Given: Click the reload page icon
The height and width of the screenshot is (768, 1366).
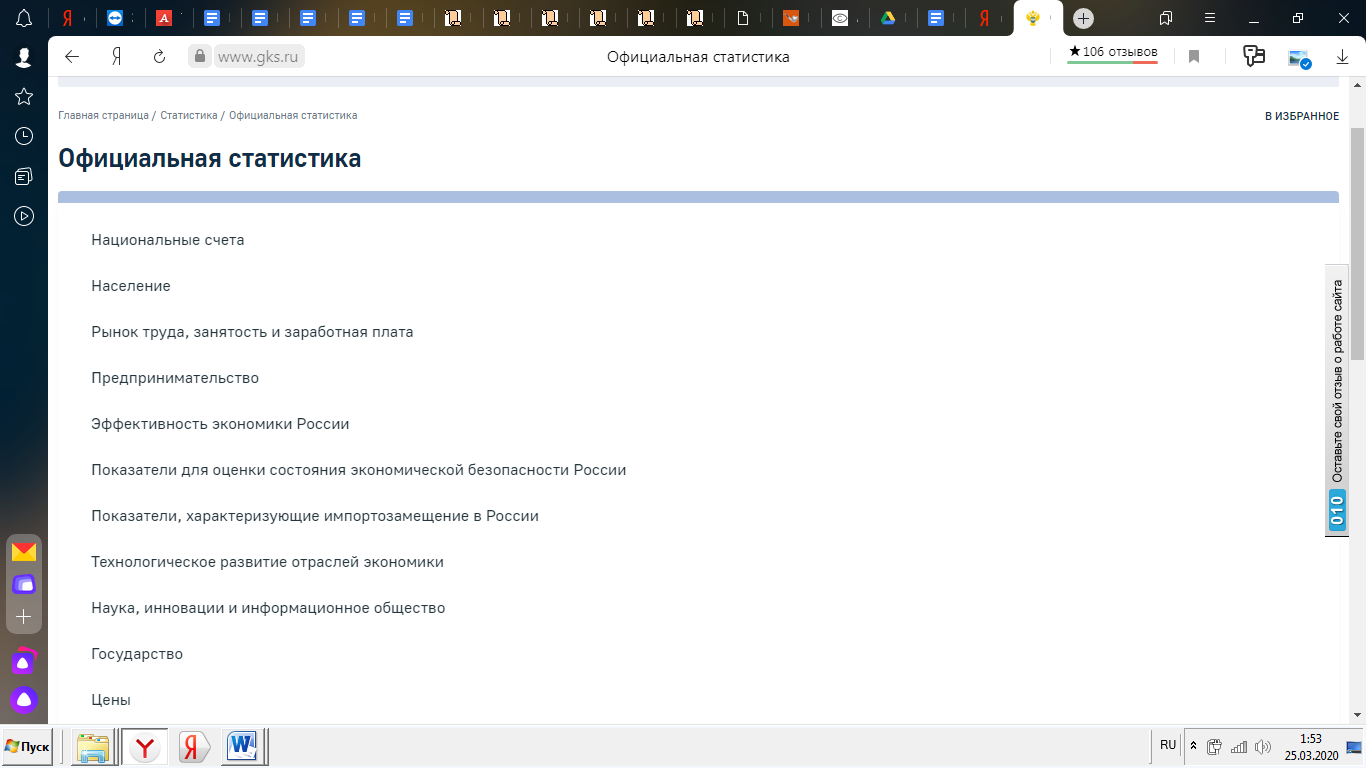Looking at the screenshot, I should click(159, 57).
